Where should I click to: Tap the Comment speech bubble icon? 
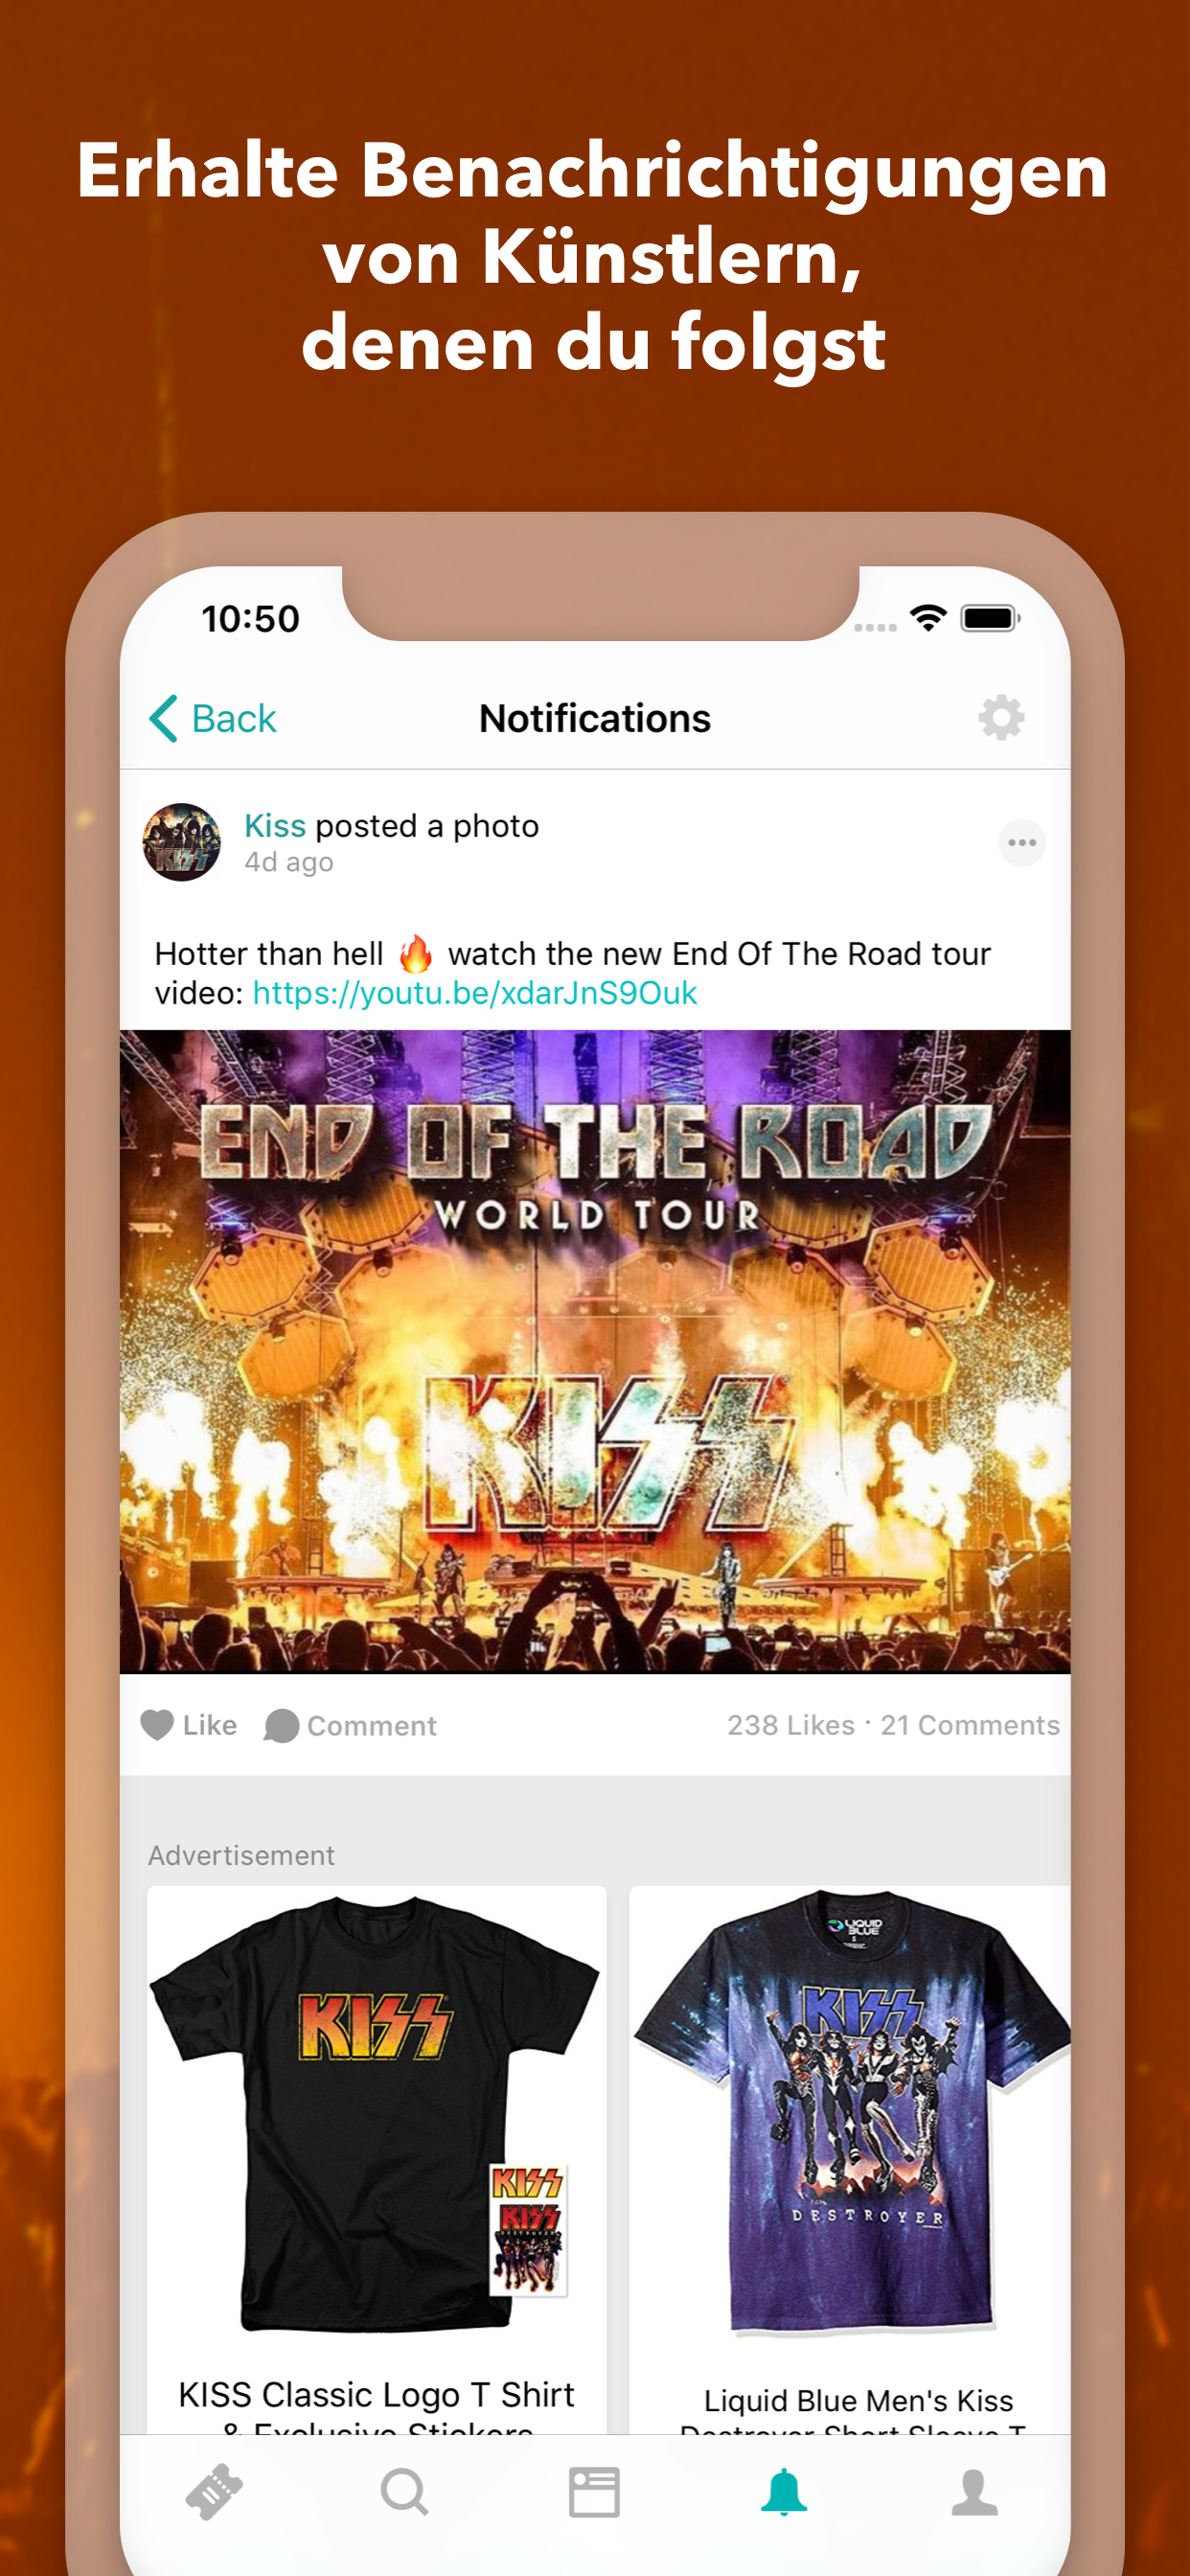(x=282, y=1726)
